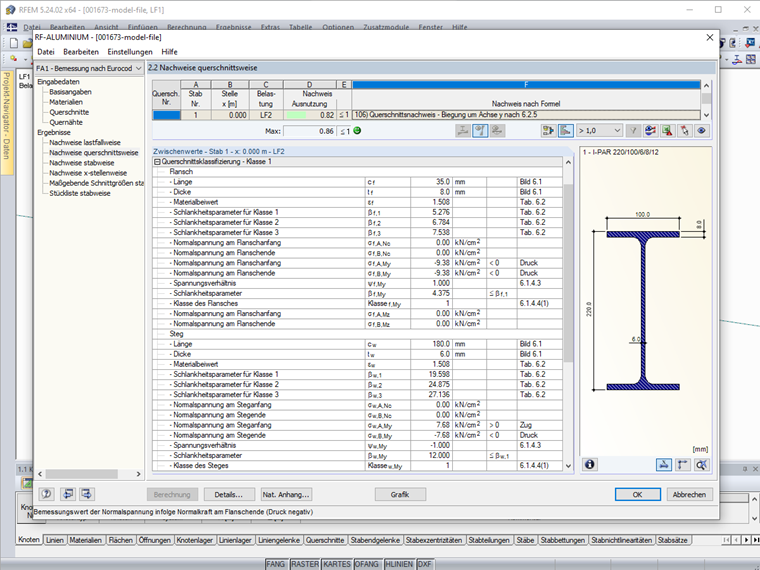
Task: Select Nachweise stabweise in navigator tree
Action: click(x=80, y=162)
